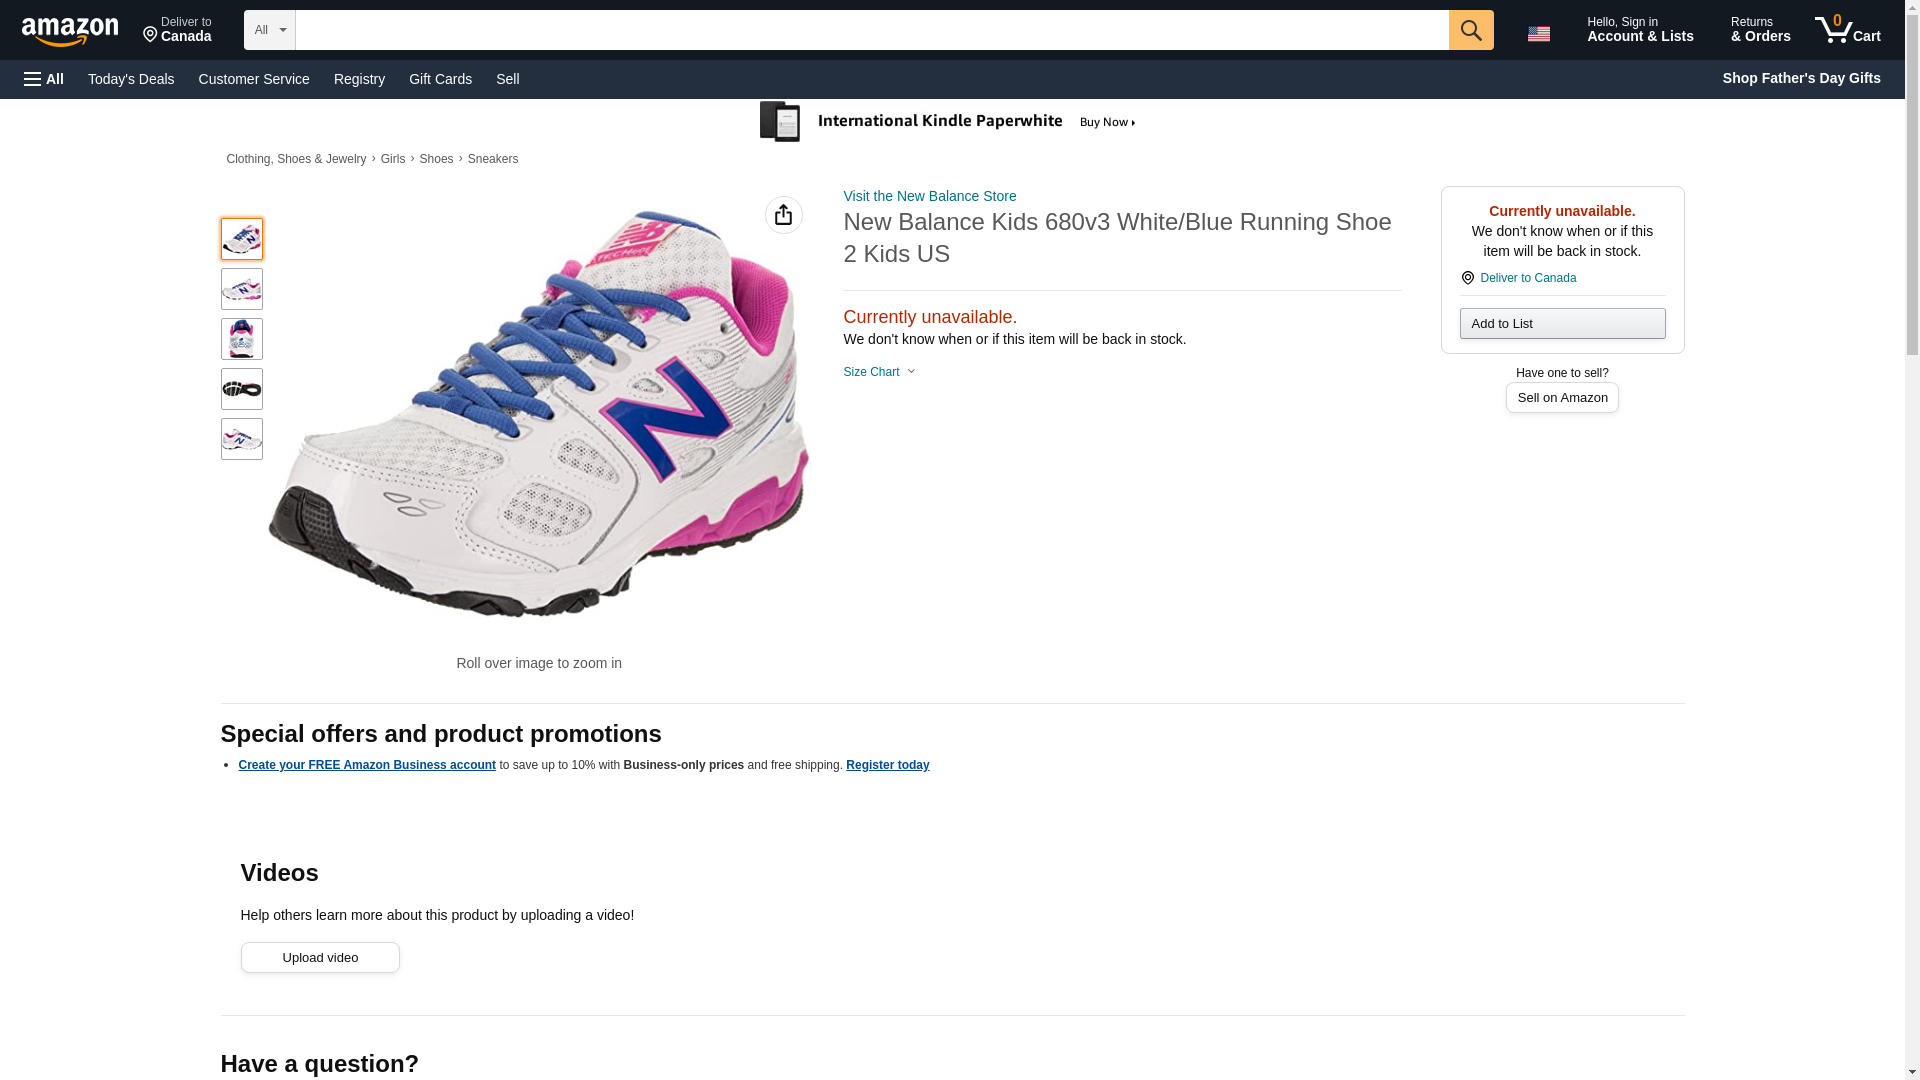The image size is (1920, 1080).
Task: Click the Upload video button
Action: [320, 958]
